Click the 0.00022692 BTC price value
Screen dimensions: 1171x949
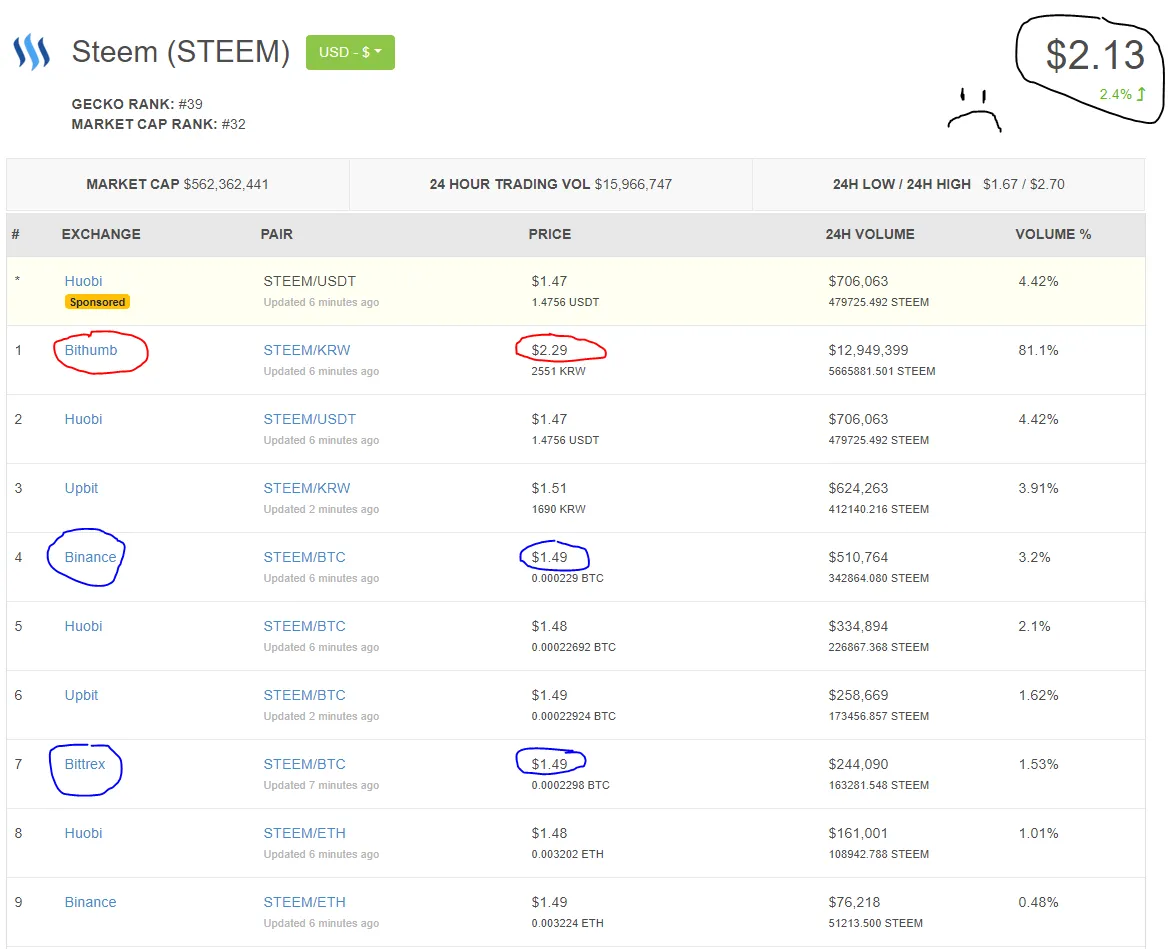click(x=574, y=647)
